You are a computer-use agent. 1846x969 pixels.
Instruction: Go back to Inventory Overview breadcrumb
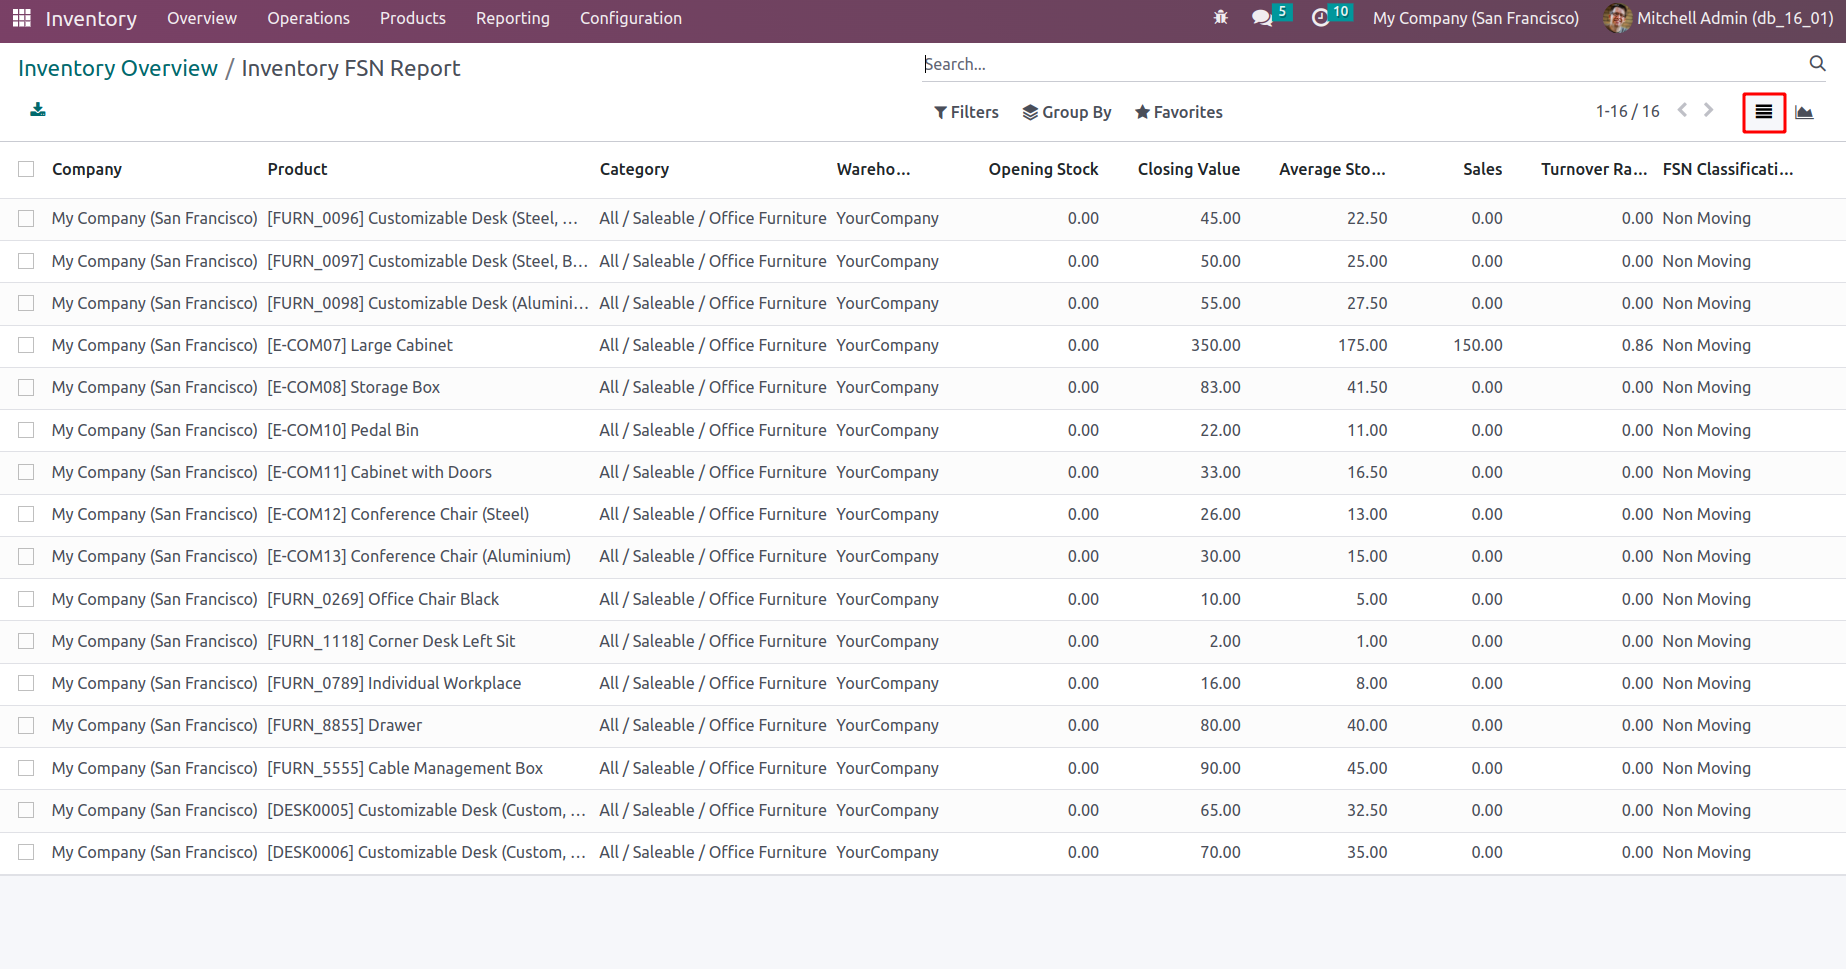(x=118, y=68)
